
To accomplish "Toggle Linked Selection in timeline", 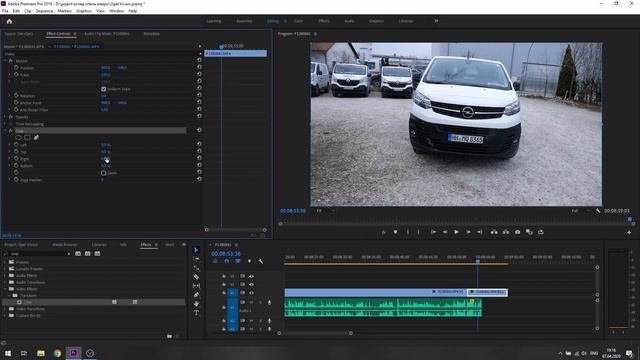I will pyautogui.click(x=238, y=261).
